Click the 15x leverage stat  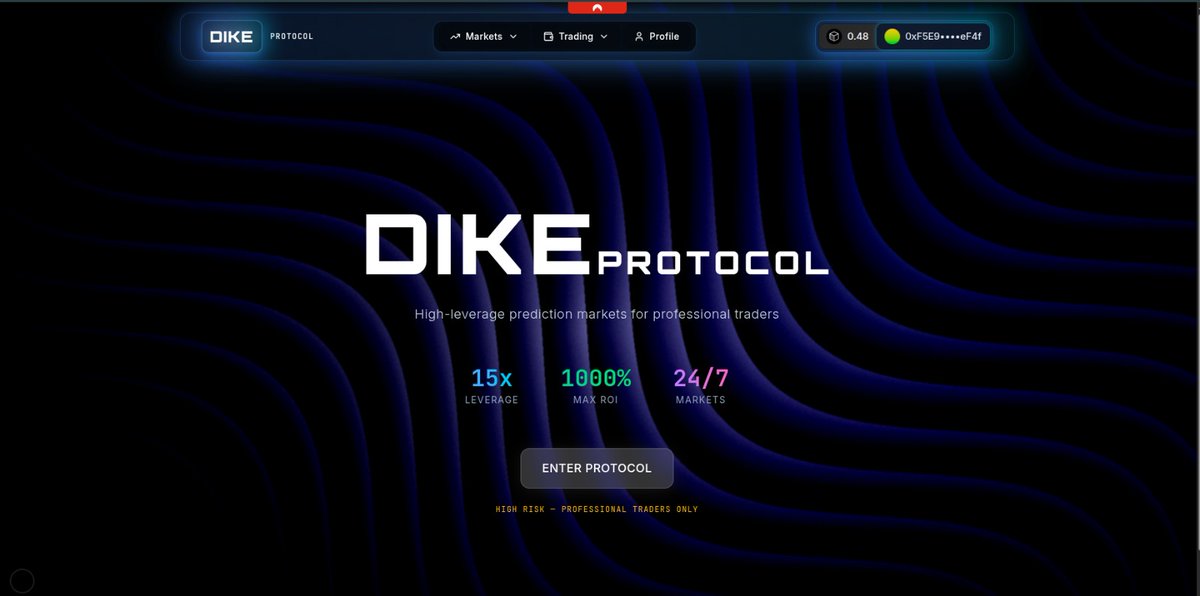click(492, 386)
